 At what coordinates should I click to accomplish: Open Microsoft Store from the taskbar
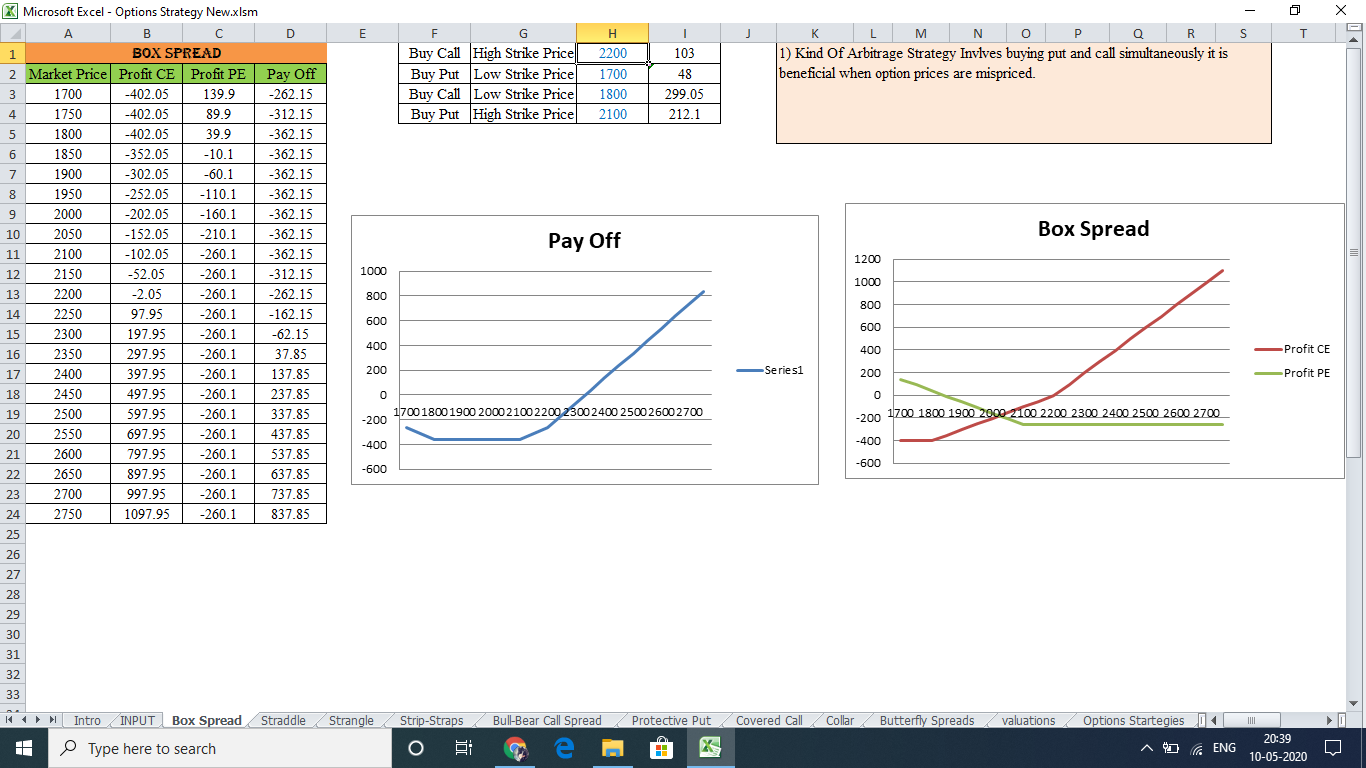click(661, 748)
